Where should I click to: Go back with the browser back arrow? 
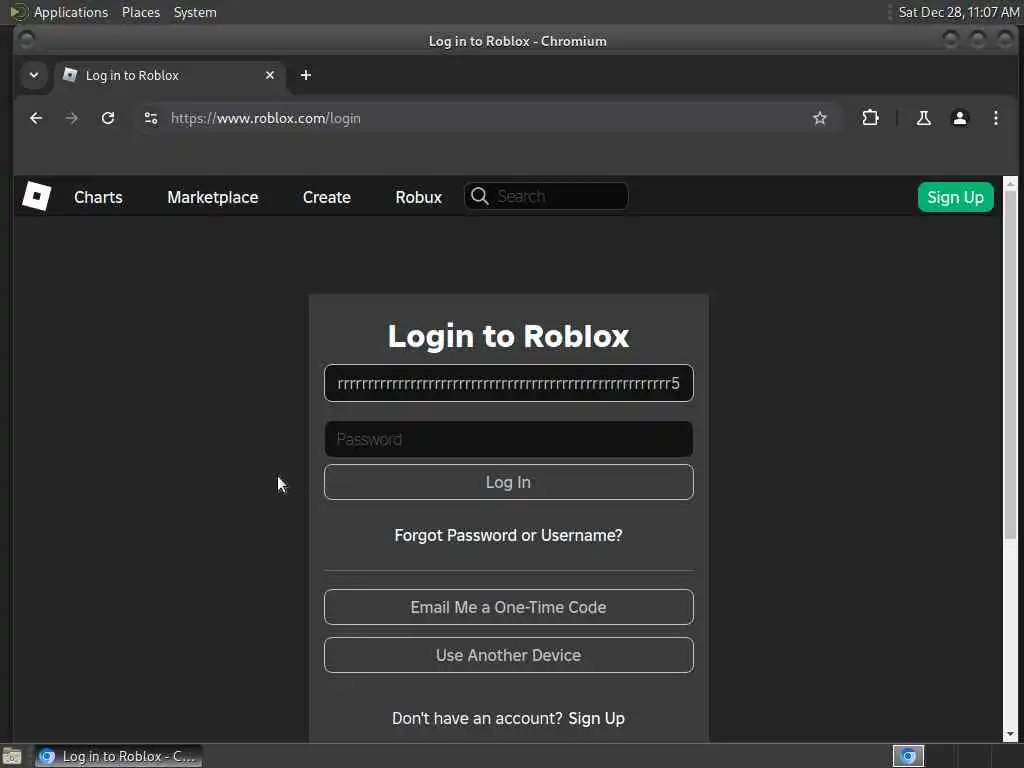(36, 118)
